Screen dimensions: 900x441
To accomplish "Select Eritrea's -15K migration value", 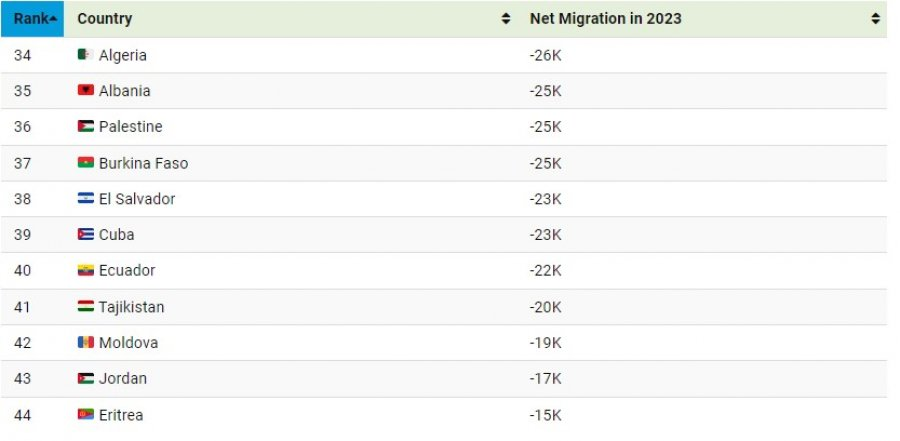I will point(545,415).
